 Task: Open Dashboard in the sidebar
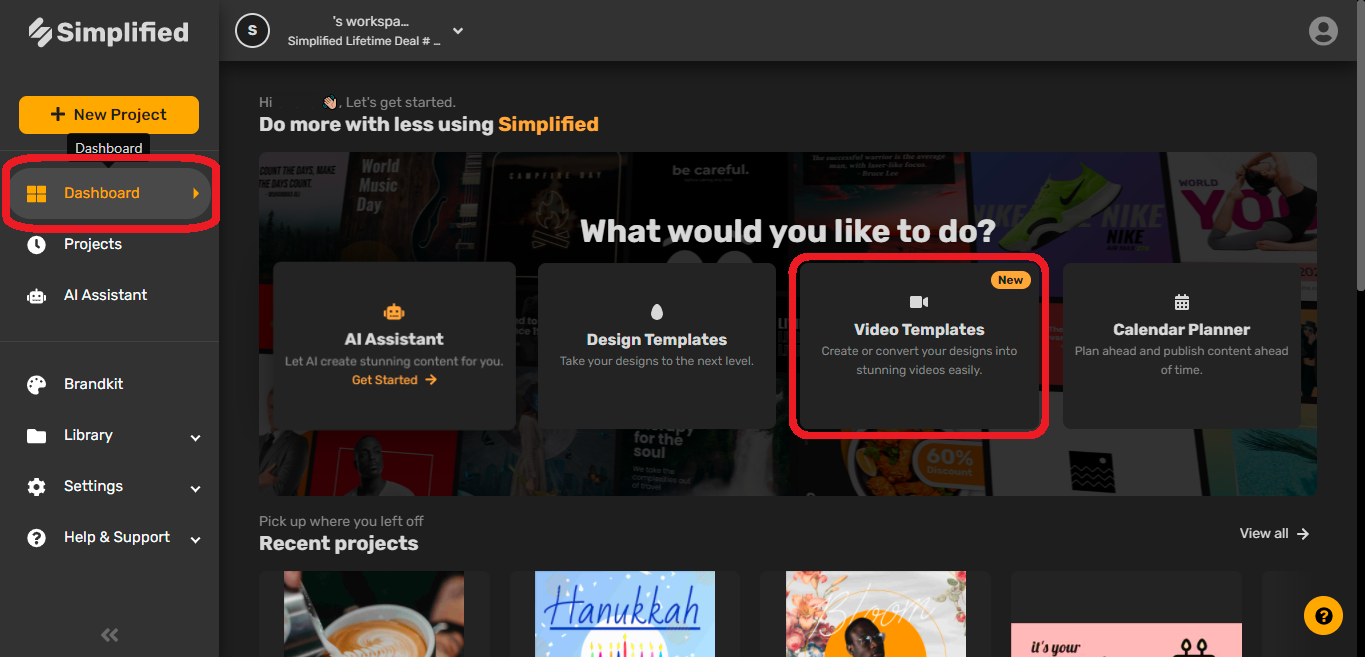109,193
